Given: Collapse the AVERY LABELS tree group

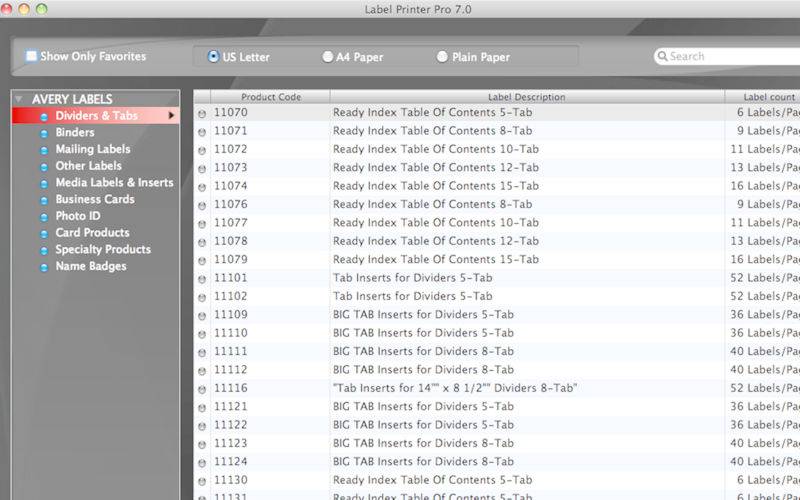Looking at the screenshot, I should [19, 98].
